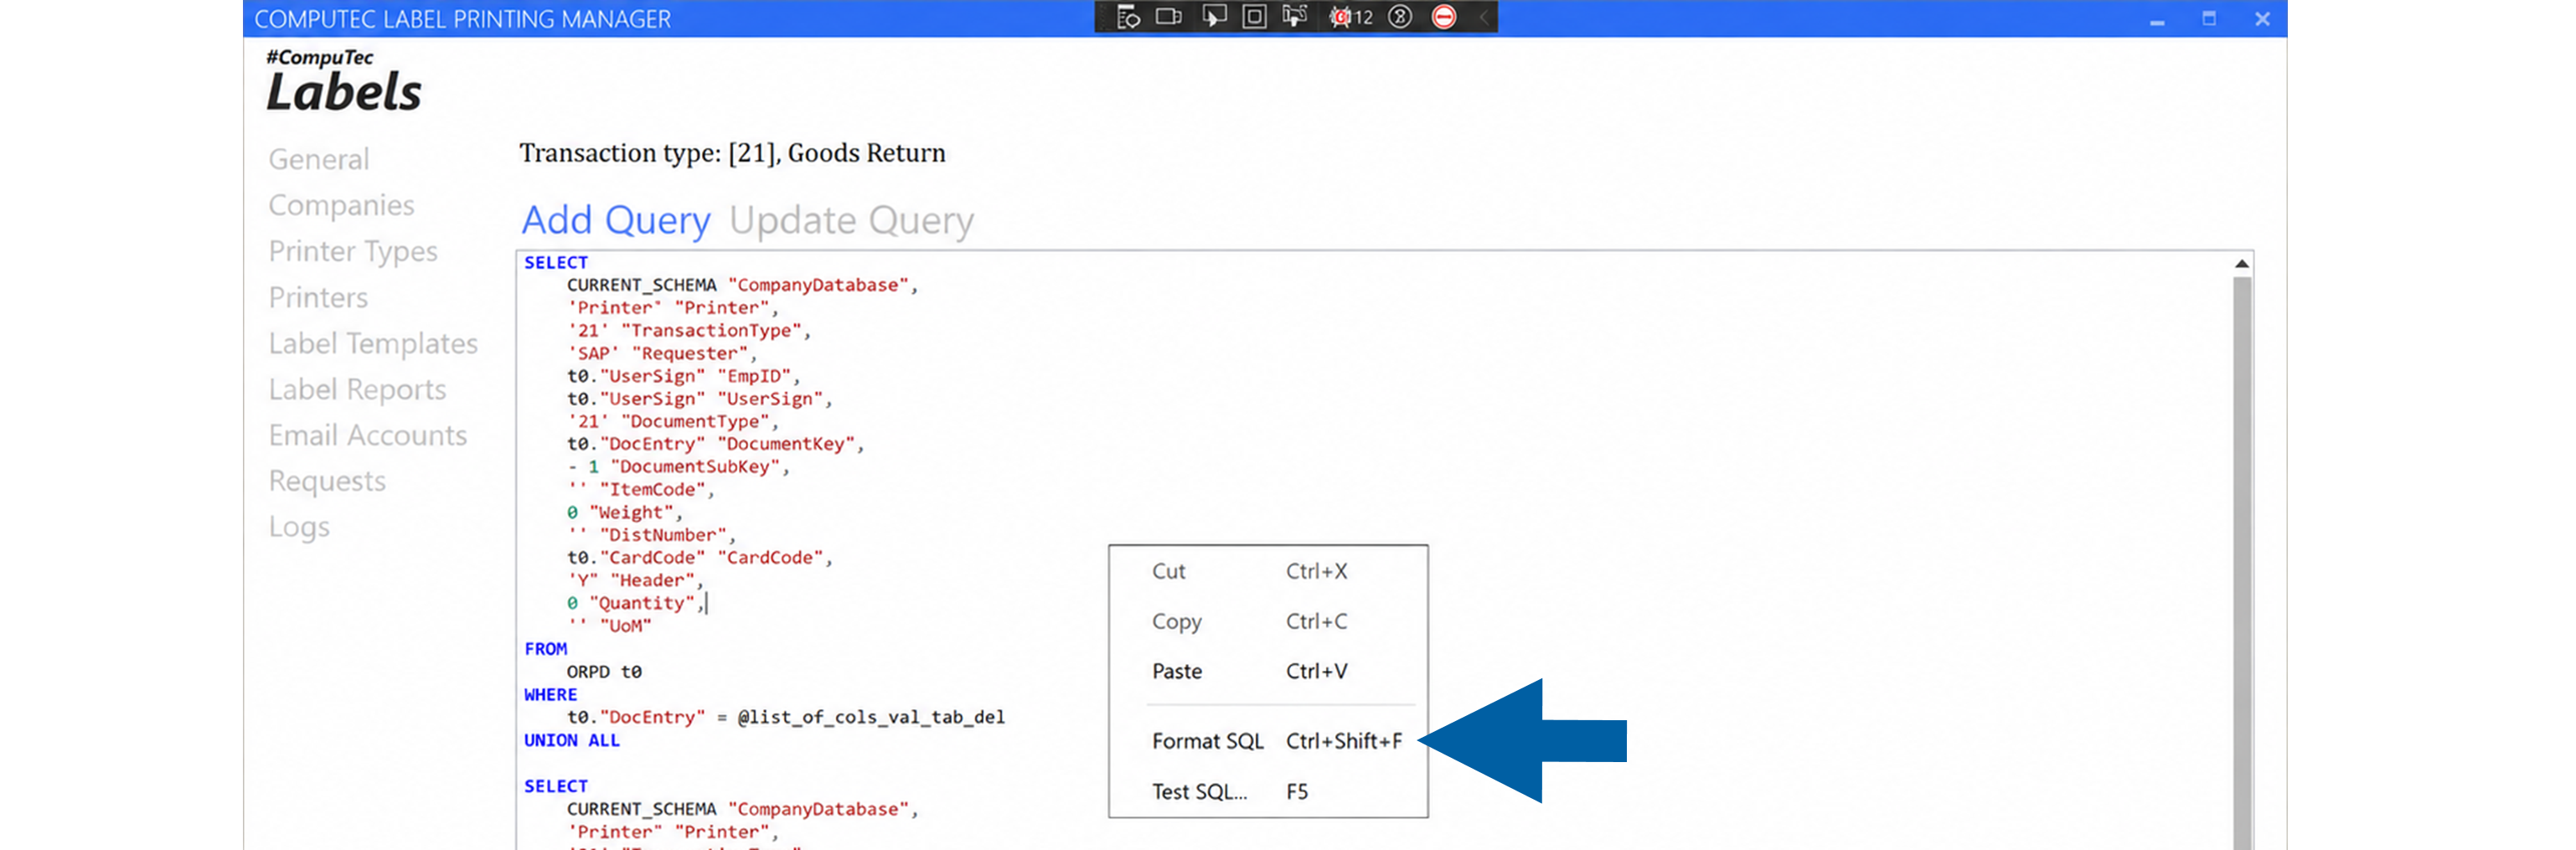Choose Cut from the context menu
The height and width of the screenshot is (850, 2576).
tap(1268, 571)
